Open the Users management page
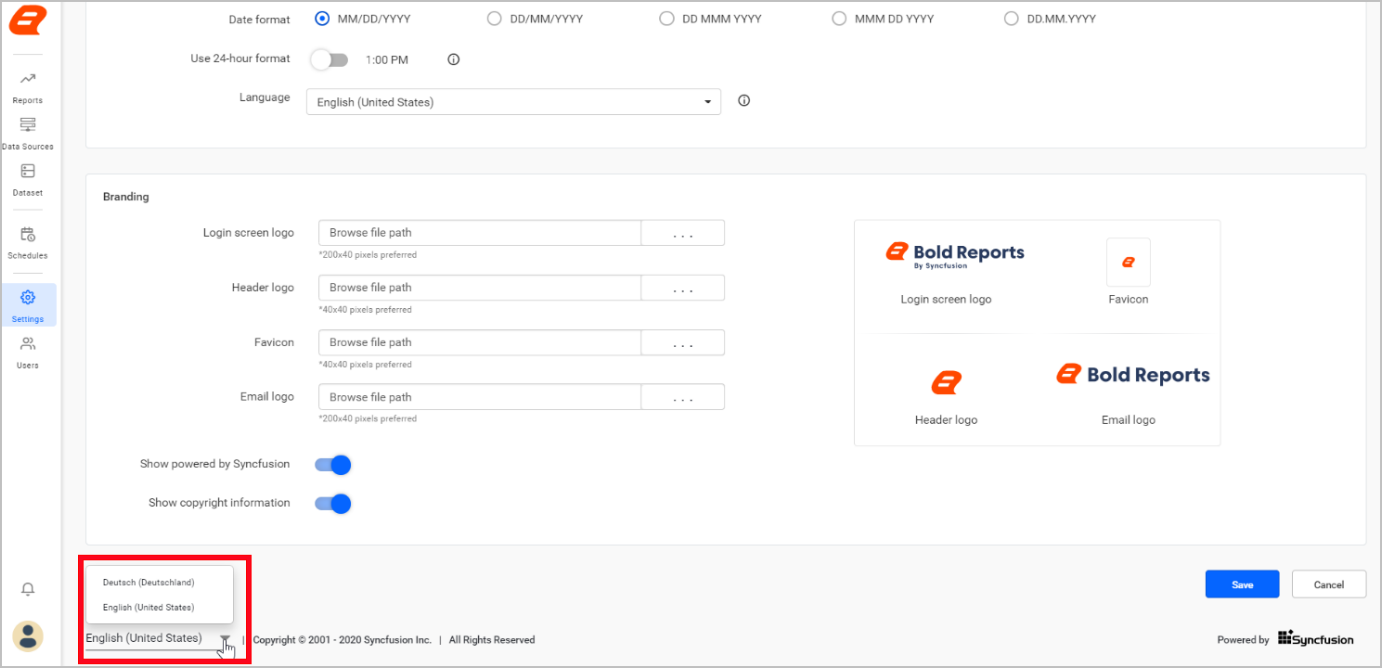The image size is (1382, 668). tap(27, 351)
